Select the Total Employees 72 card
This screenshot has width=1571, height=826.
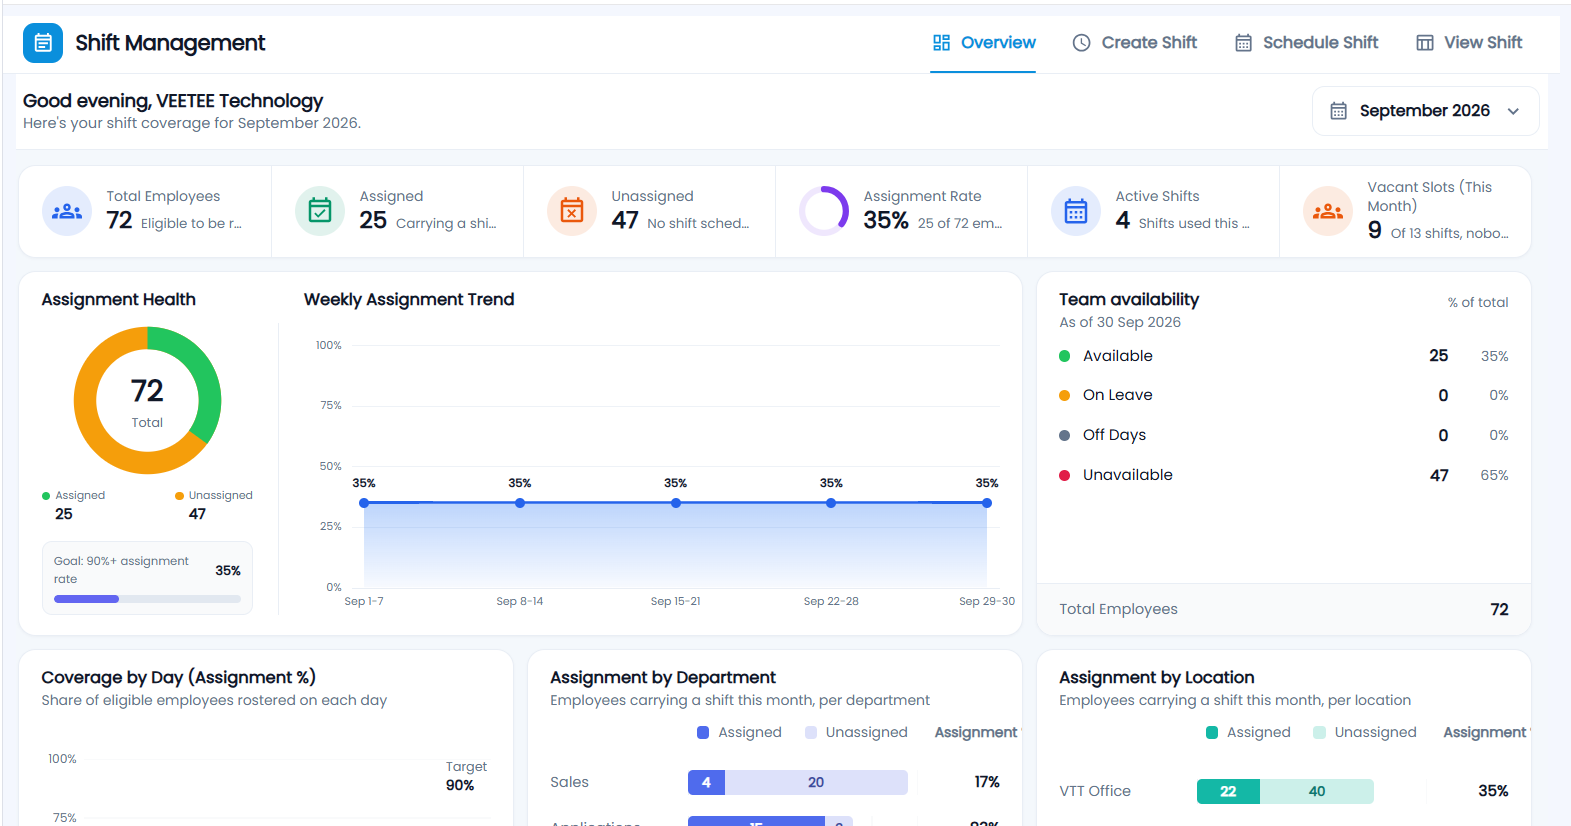[145, 211]
